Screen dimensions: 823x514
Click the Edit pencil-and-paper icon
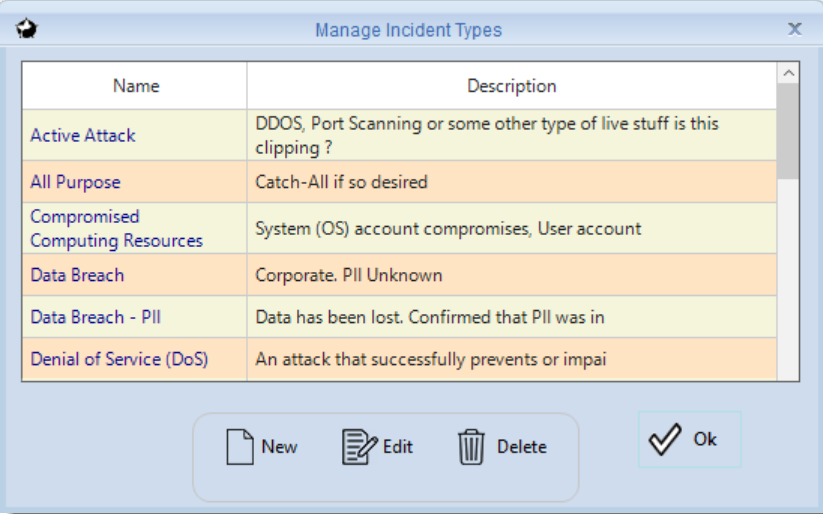(360, 446)
